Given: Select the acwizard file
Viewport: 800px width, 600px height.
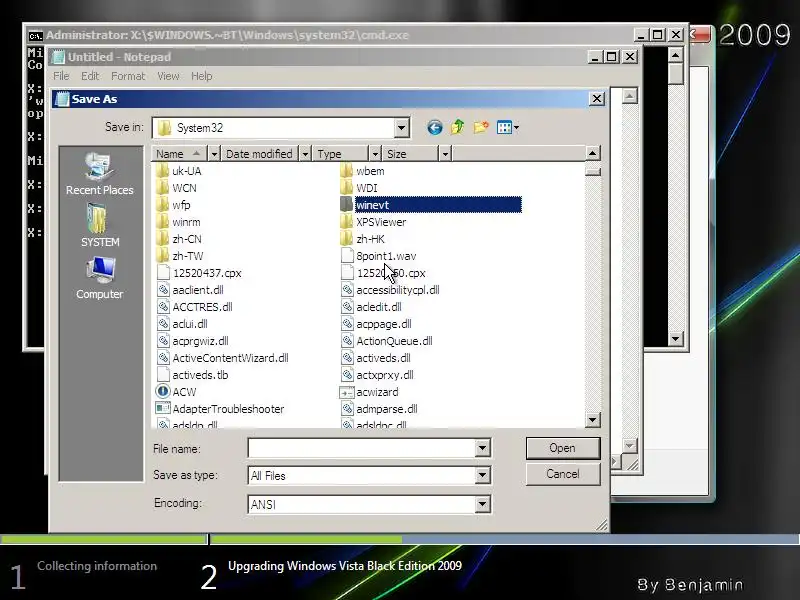Looking at the screenshot, I should click(369, 392).
